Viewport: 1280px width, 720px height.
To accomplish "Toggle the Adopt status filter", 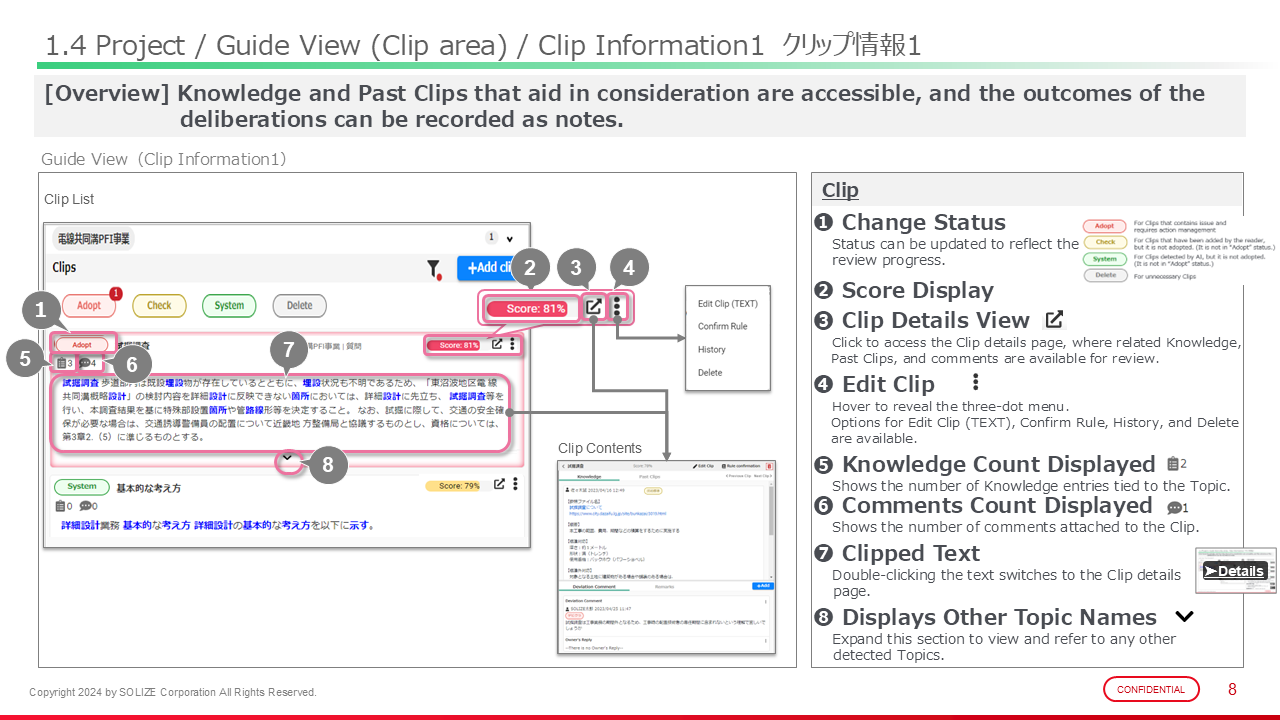I will tap(89, 306).
